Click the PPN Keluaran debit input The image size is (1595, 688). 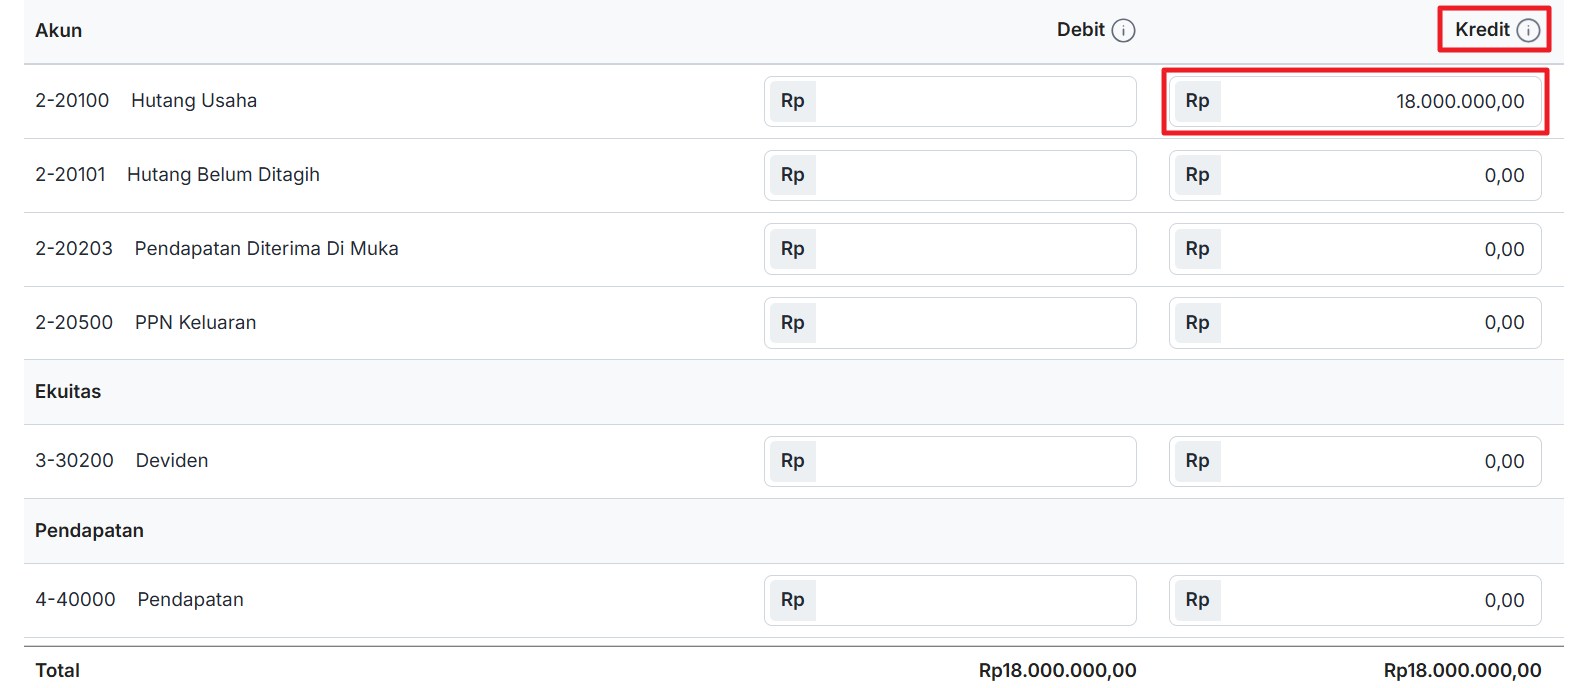(950, 323)
